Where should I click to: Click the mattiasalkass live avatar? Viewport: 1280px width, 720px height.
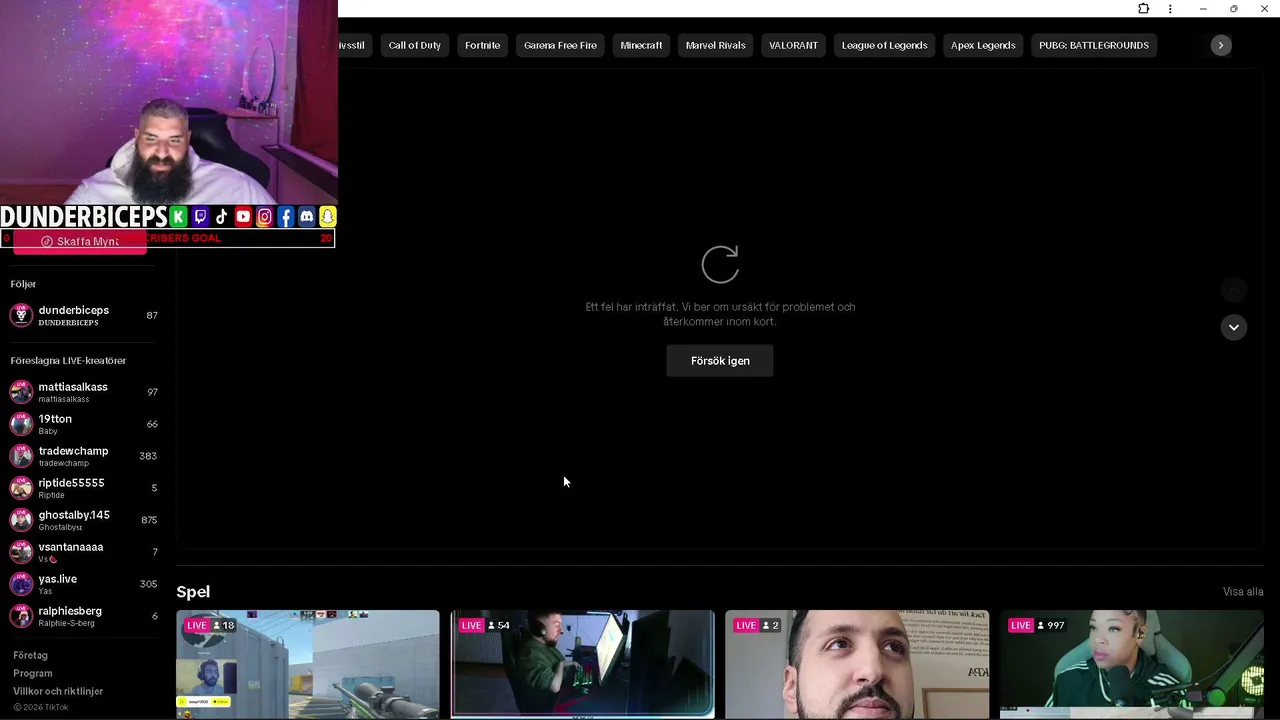click(x=21, y=392)
